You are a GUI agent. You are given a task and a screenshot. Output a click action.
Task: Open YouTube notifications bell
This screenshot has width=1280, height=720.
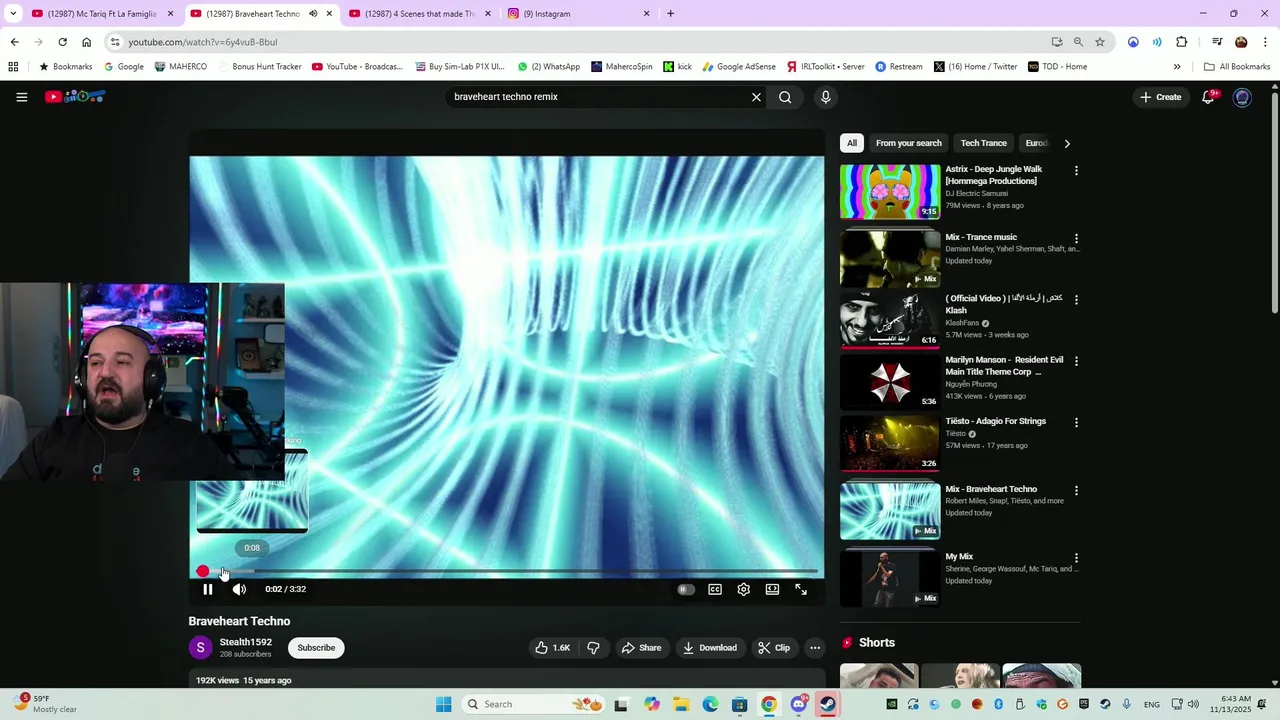[x=1208, y=97]
